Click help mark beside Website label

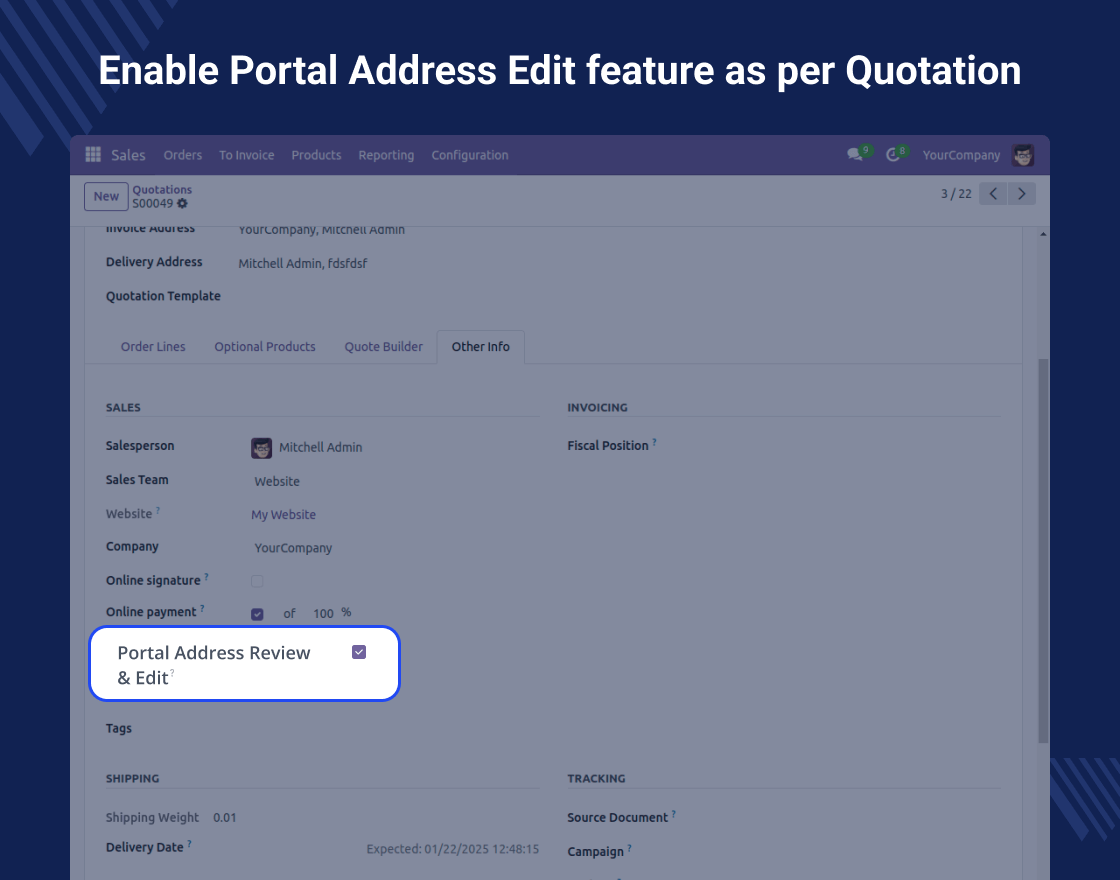point(158,510)
